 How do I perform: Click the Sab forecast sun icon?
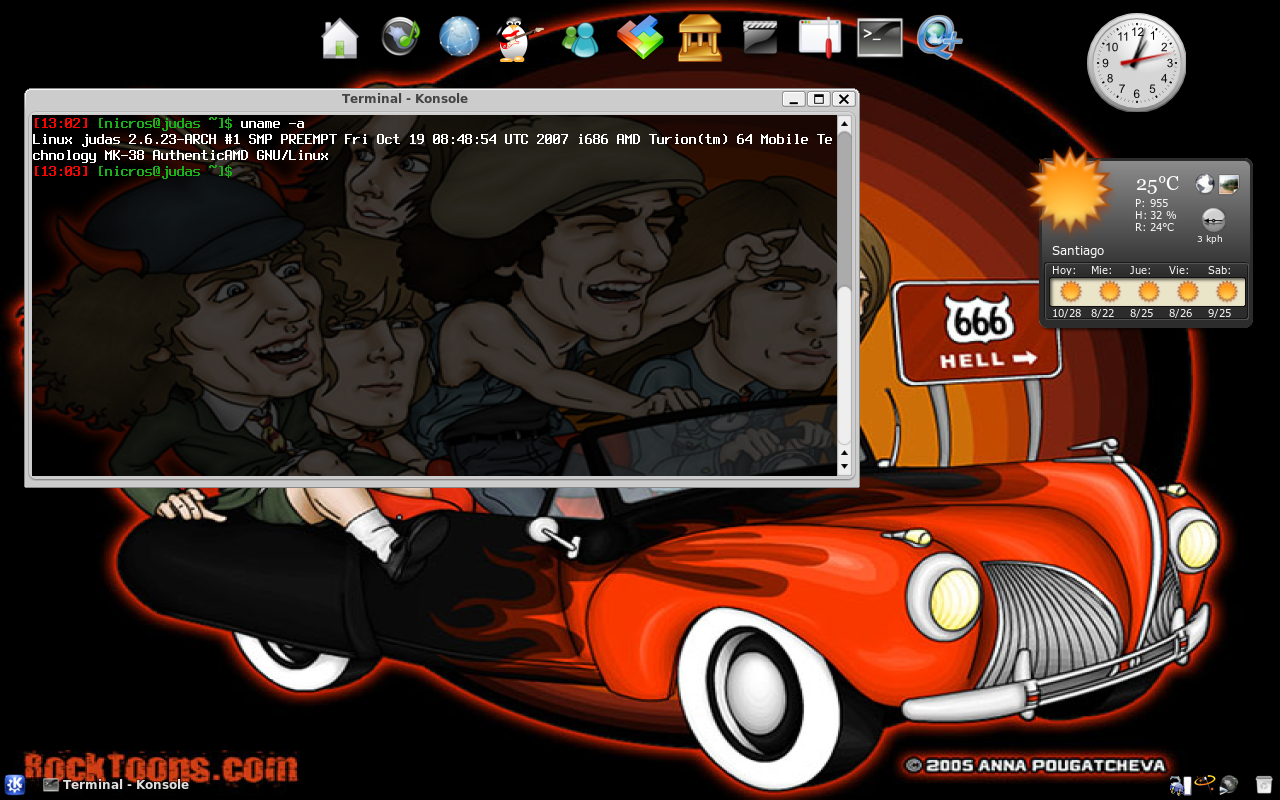[x=1225, y=291]
